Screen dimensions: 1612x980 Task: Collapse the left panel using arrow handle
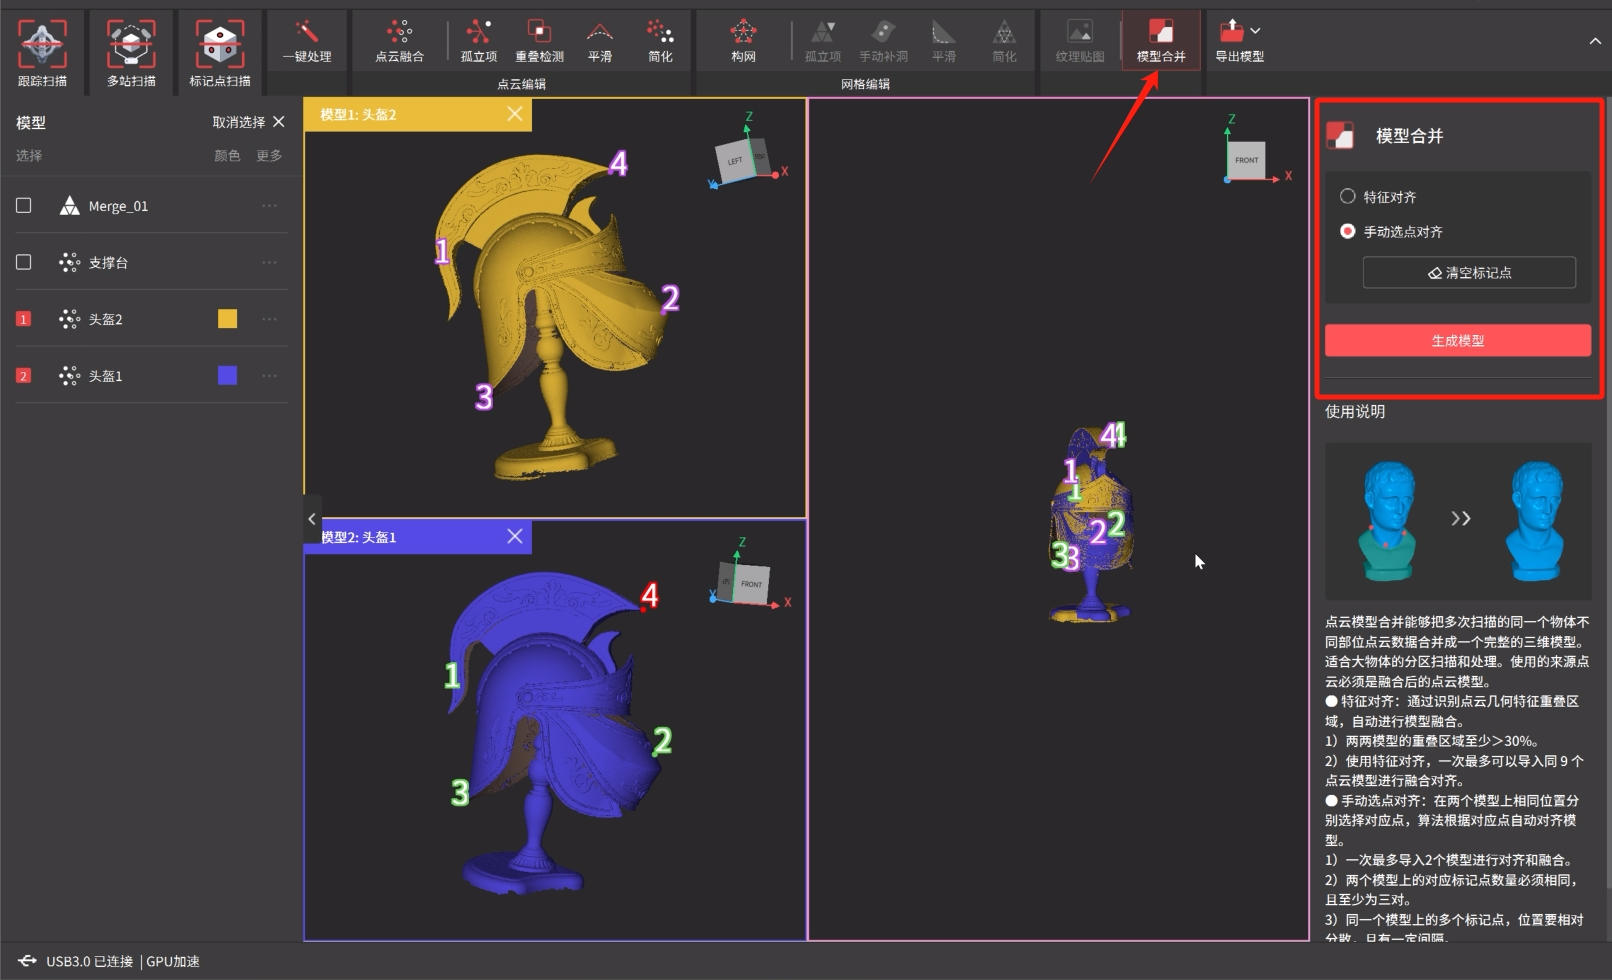(312, 519)
